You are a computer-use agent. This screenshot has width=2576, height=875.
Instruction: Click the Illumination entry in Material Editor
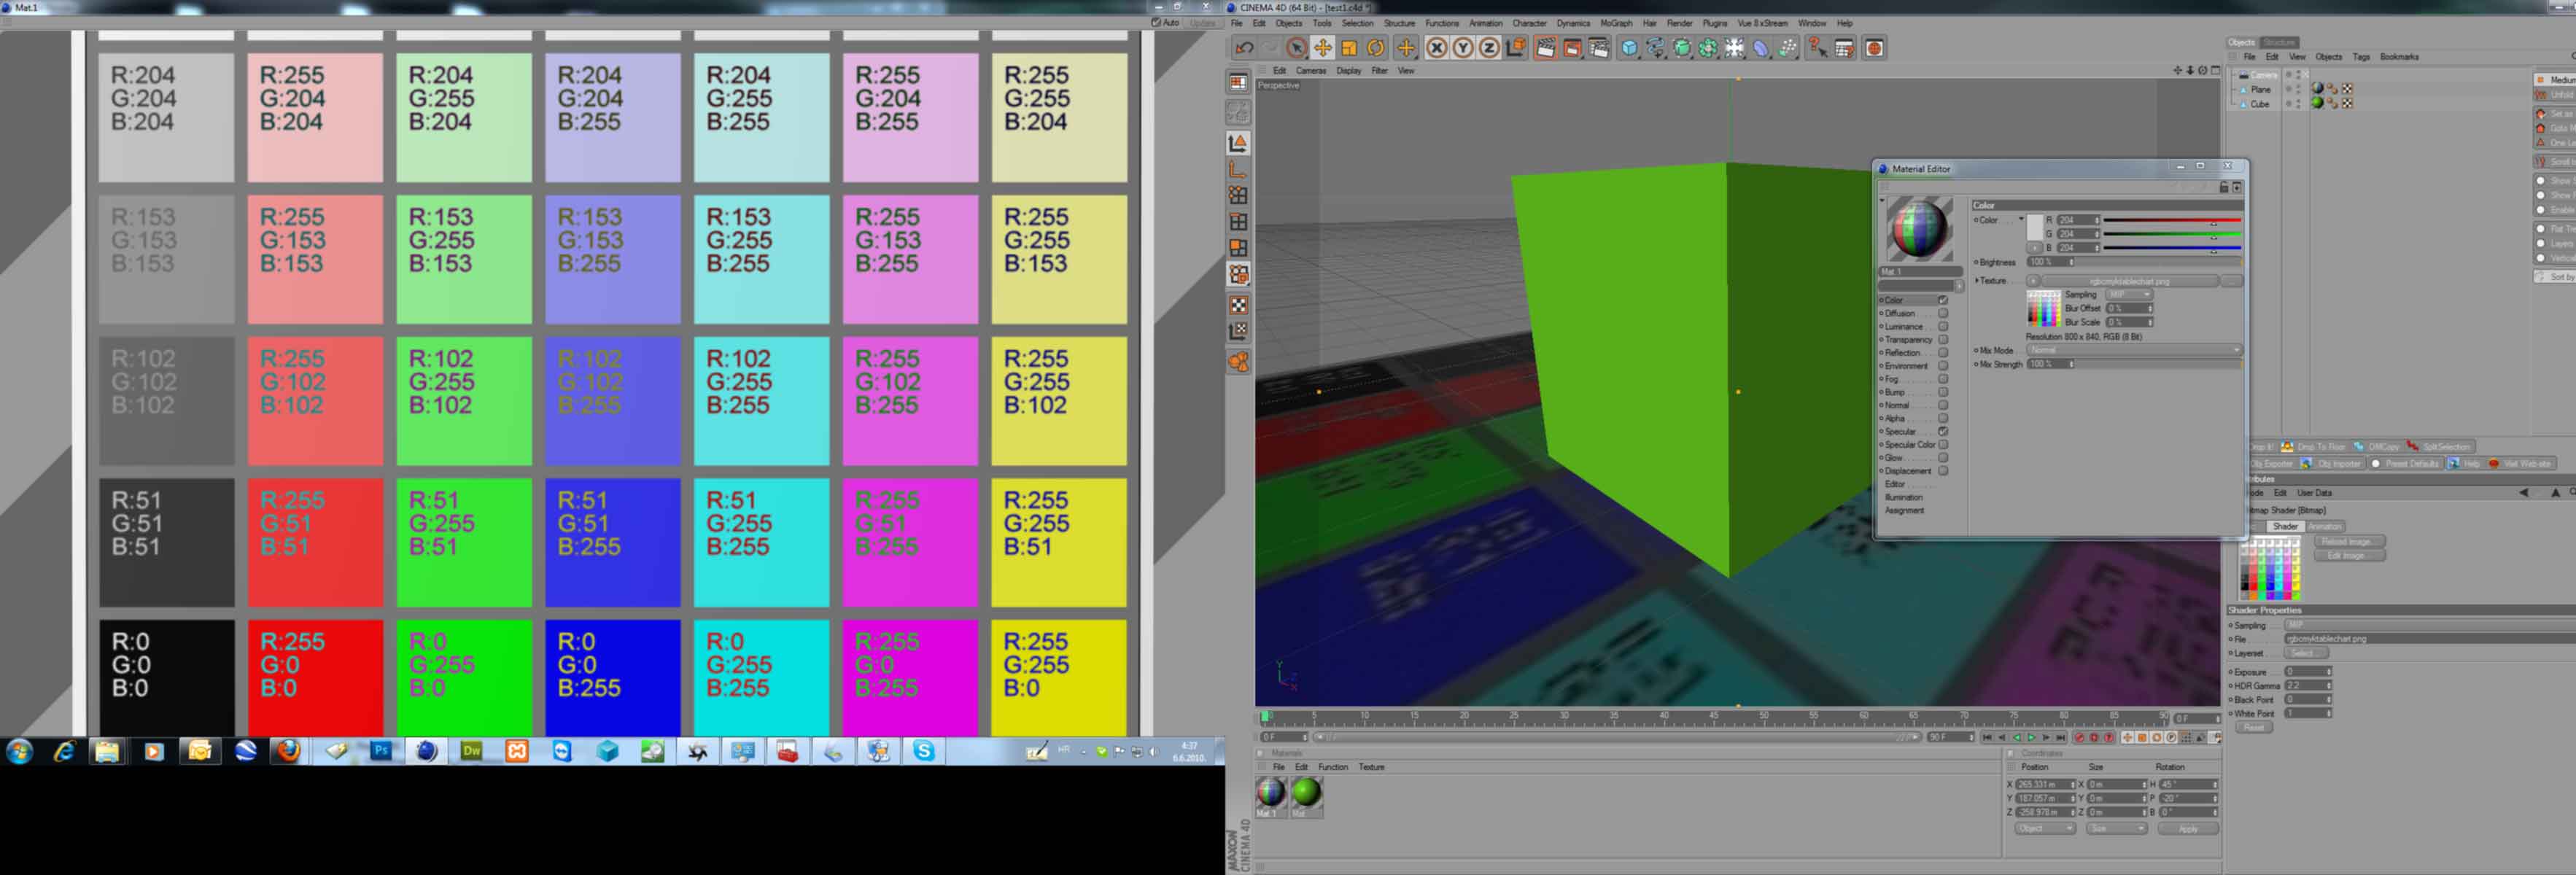(x=1903, y=497)
